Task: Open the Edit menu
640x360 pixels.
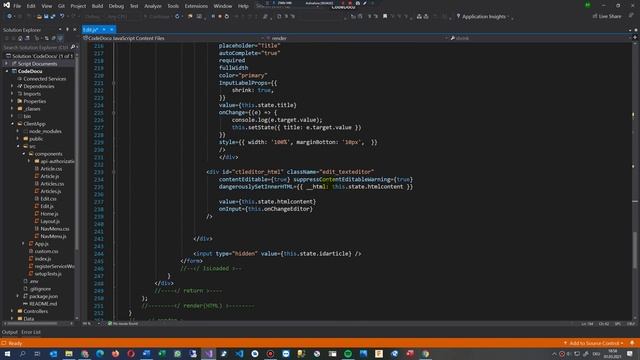Action: click(x=31, y=6)
